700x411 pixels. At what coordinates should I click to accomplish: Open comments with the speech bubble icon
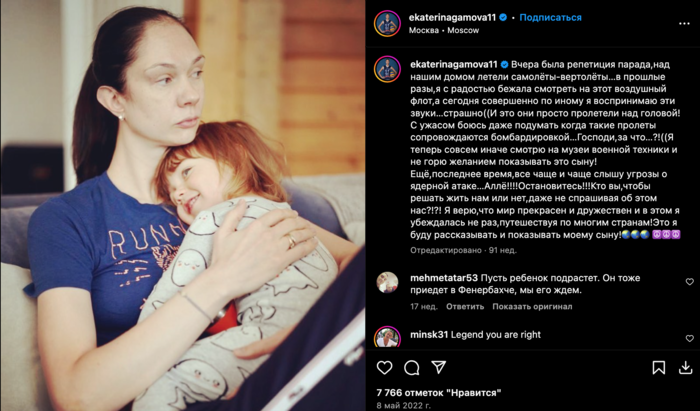pos(412,368)
